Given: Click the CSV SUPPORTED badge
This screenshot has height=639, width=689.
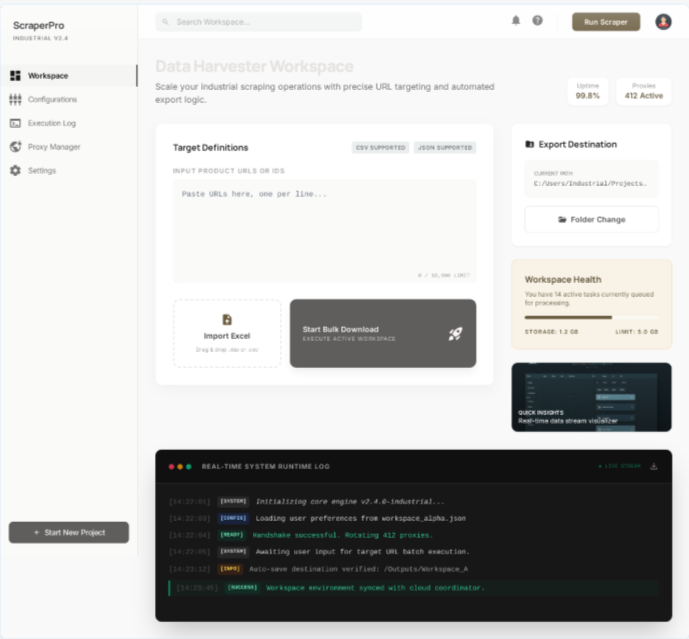Looking at the screenshot, I should coord(381,148).
